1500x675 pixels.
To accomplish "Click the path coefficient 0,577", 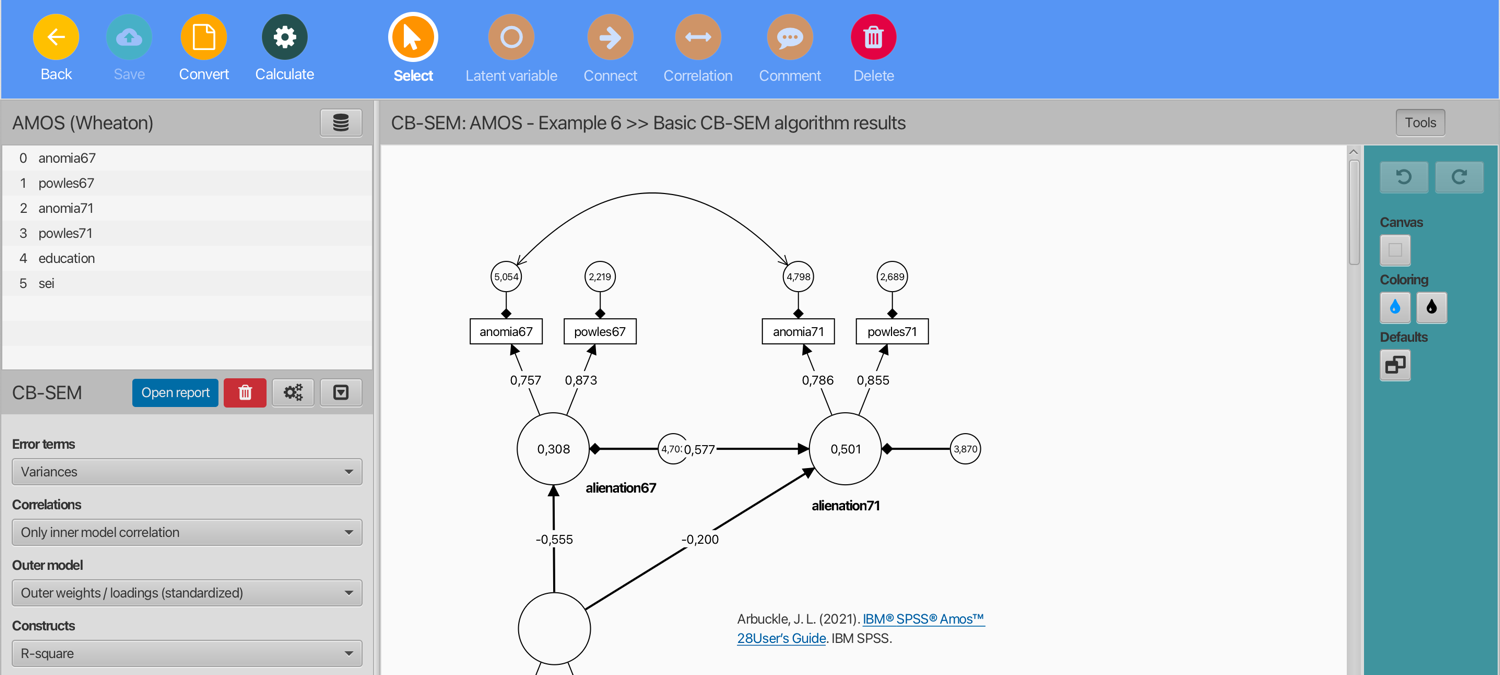I will (x=699, y=449).
